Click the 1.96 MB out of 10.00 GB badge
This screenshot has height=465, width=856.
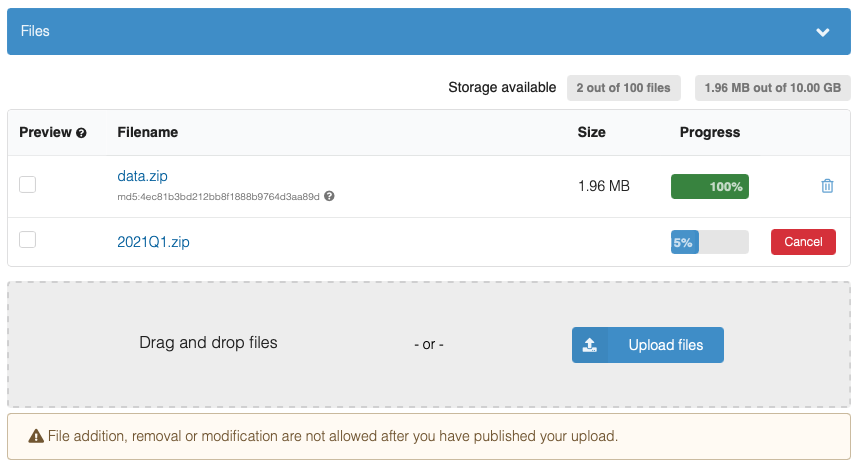click(772, 88)
